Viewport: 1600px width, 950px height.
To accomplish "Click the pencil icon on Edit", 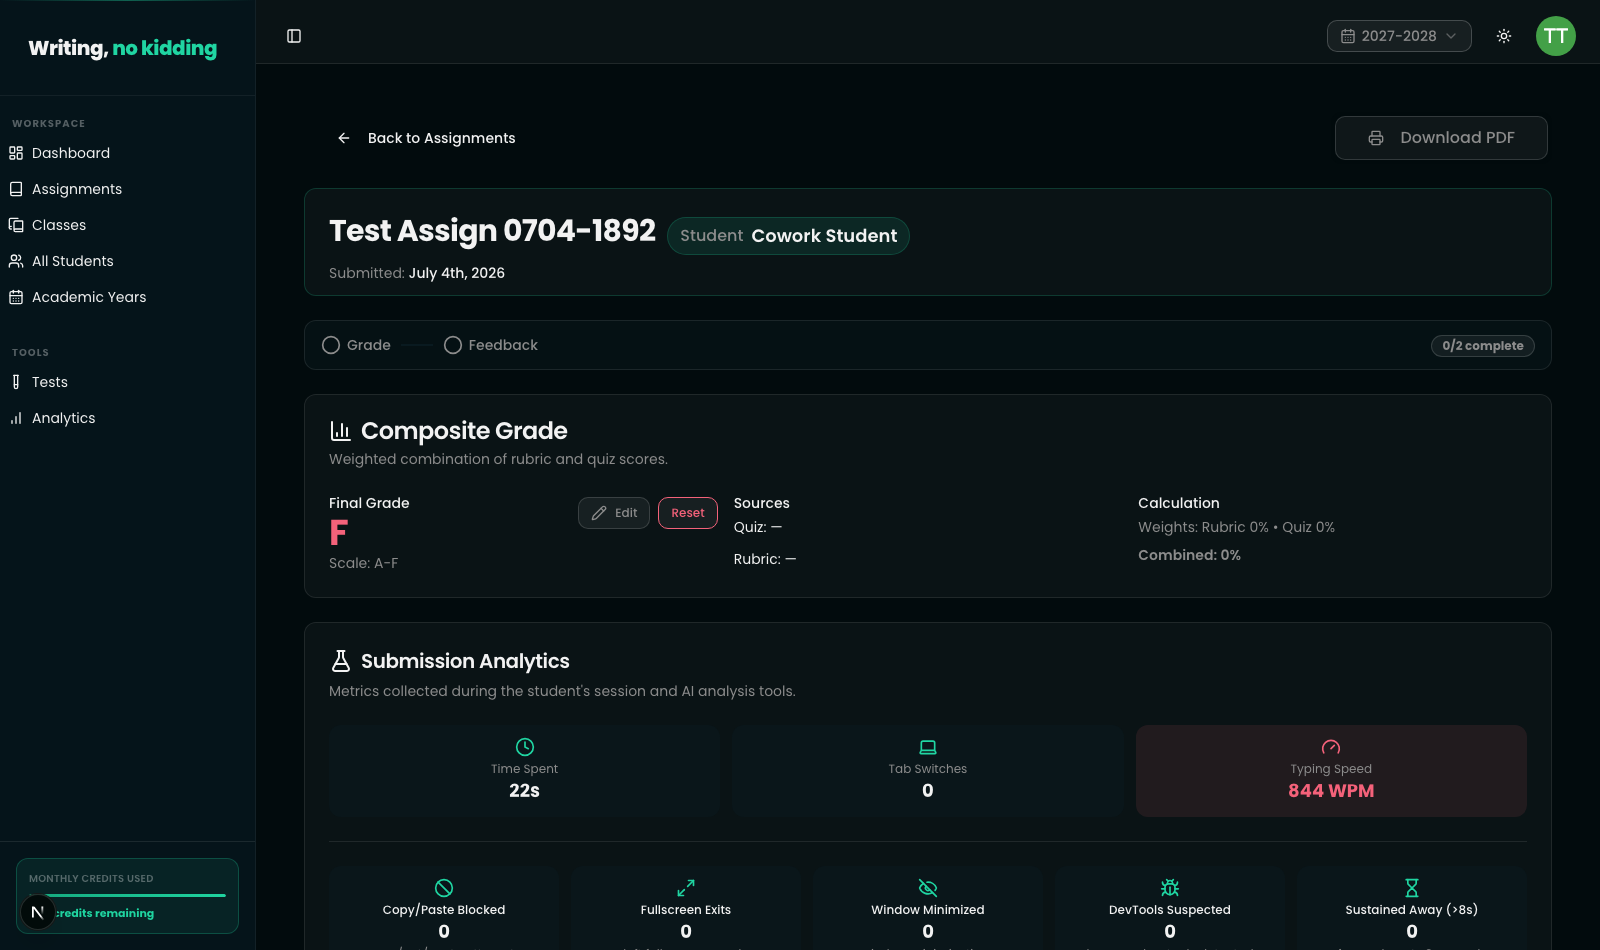I will point(599,513).
